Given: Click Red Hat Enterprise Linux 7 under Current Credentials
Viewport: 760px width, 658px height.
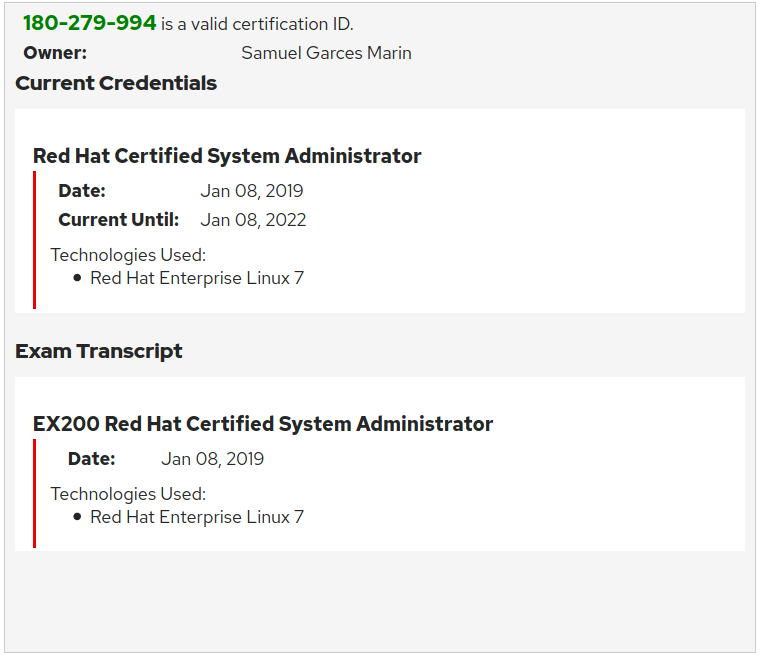Looking at the screenshot, I should 197,278.
